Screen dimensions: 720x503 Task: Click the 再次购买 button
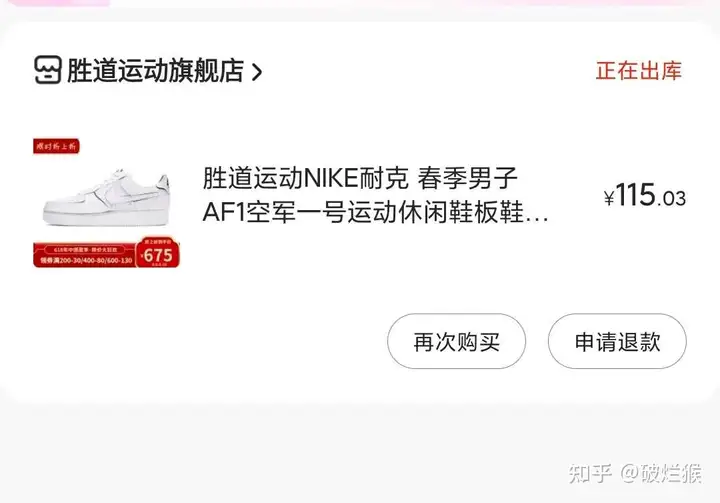tap(456, 341)
